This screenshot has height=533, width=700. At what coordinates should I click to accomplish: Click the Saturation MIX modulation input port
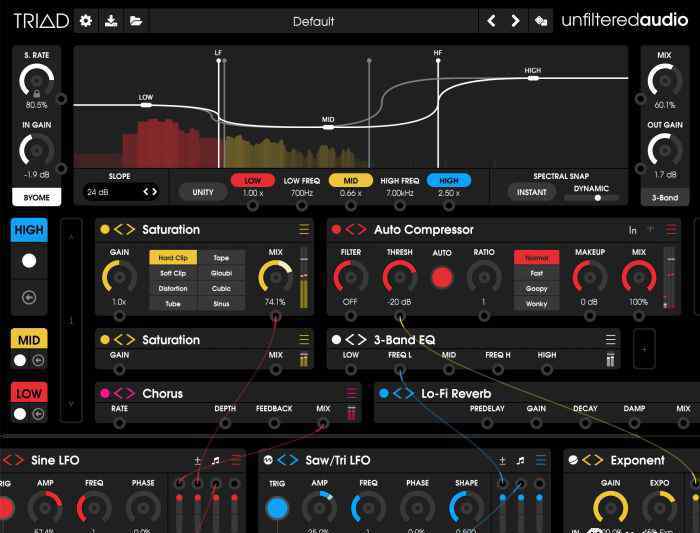(x=275, y=316)
